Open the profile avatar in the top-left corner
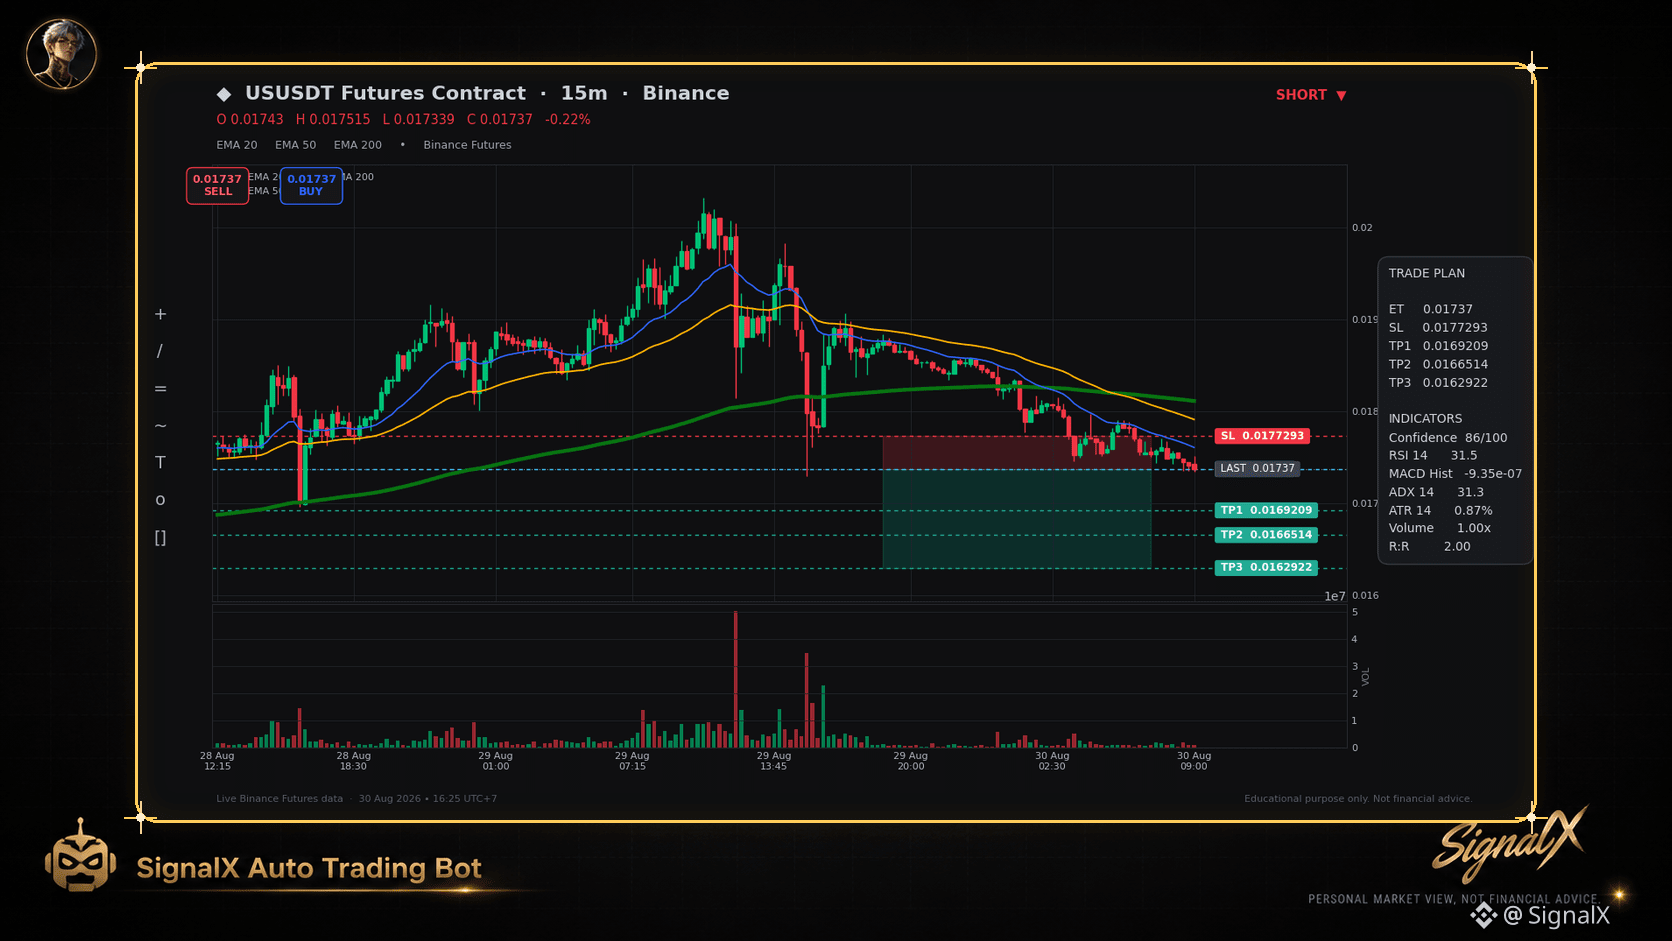1672x941 pixels. (x=61, y=53)
